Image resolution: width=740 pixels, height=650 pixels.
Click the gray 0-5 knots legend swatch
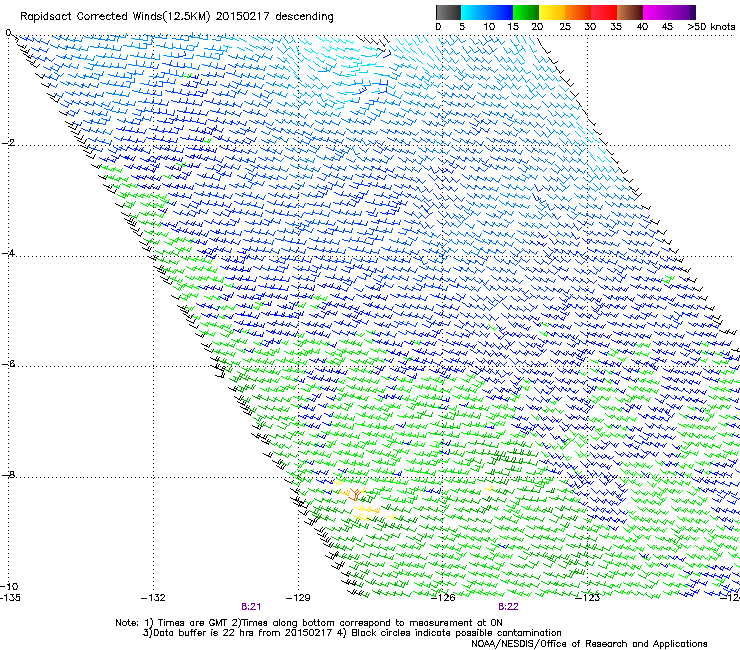tap(448, 12)
